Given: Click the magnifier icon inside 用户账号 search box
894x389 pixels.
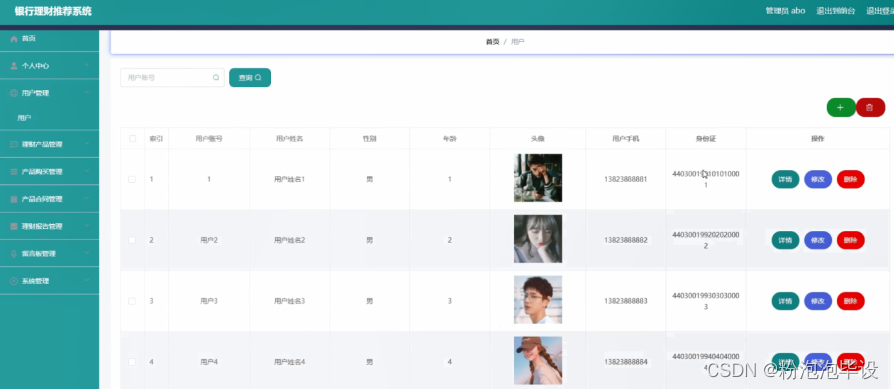Looking at the screenshot, I should [x=216, y=78].
